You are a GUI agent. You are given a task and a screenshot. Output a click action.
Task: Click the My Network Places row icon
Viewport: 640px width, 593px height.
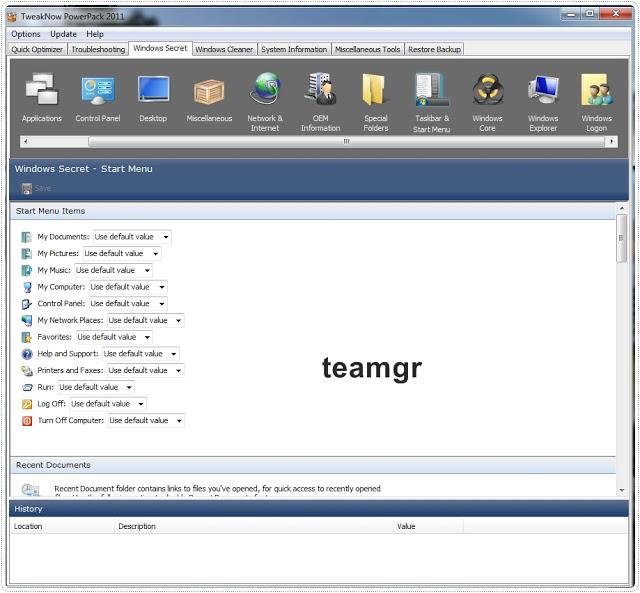pyautogui.click(x=27, y=320)
